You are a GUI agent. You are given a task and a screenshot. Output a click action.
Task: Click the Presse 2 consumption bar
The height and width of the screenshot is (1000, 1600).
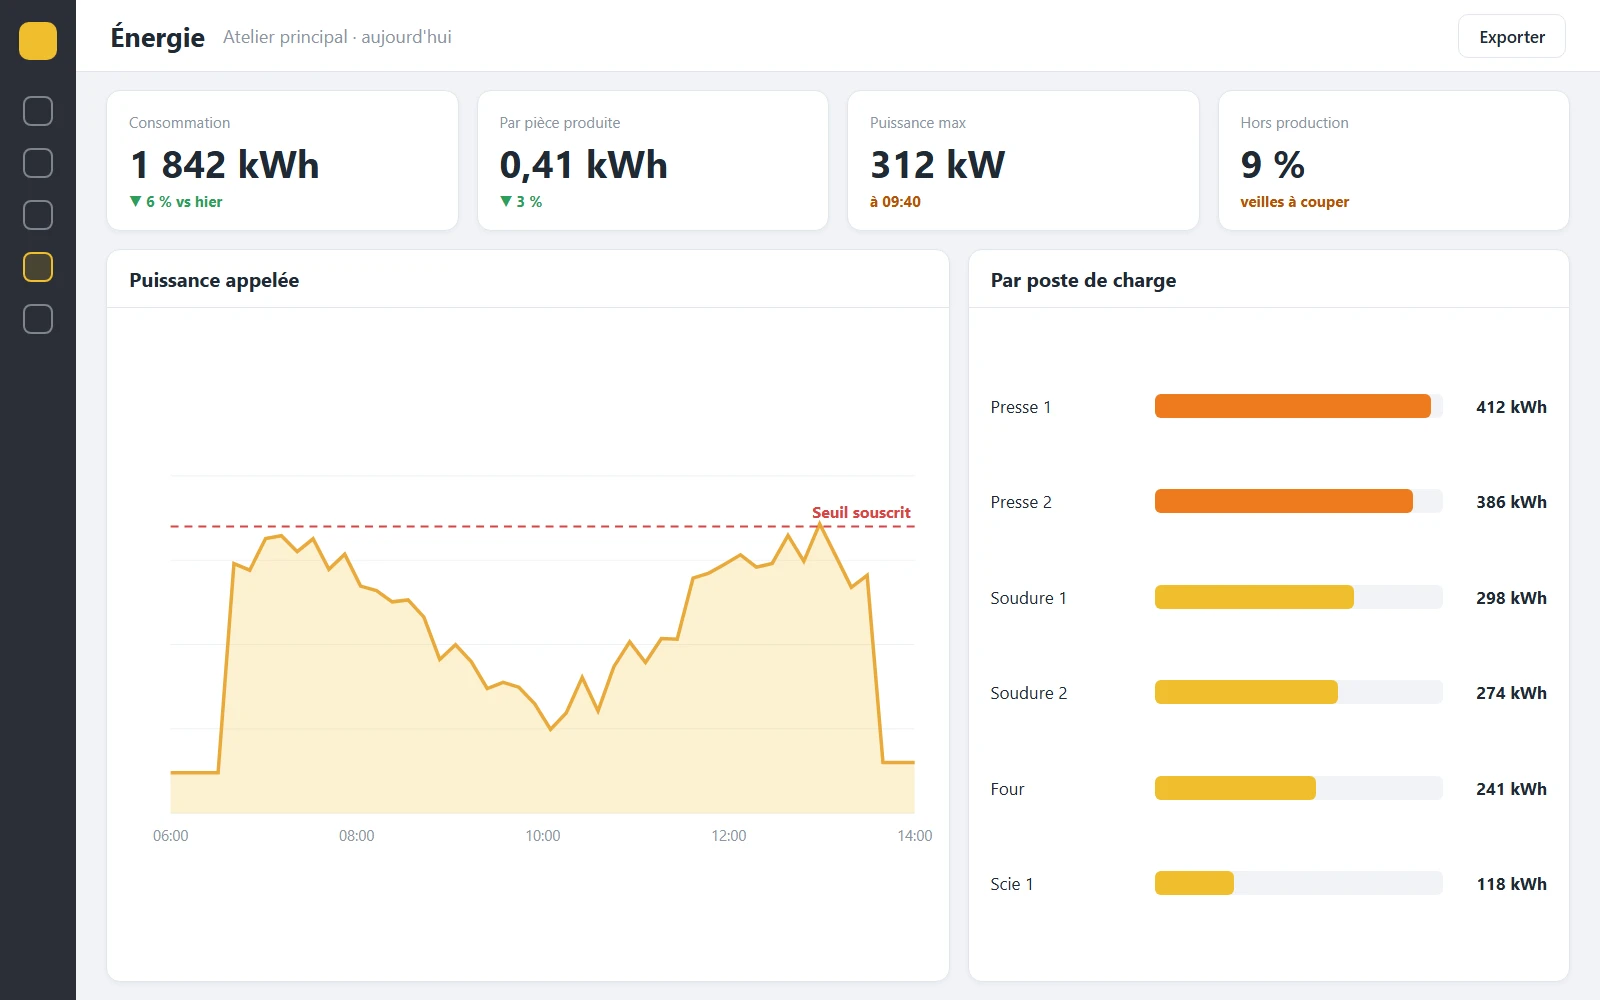pos(1298,501)
